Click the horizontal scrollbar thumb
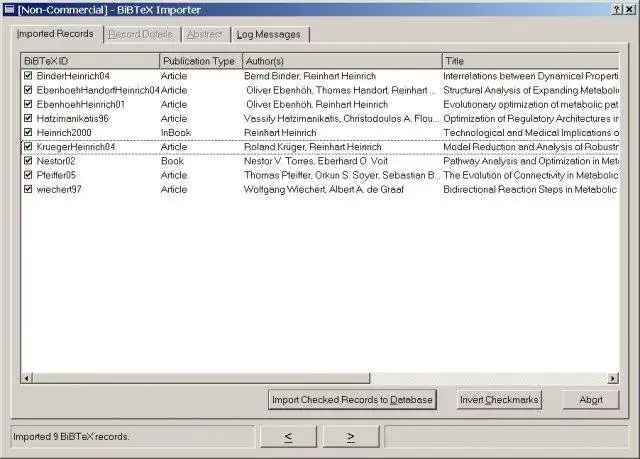The image size is (640, 459). 201,379
